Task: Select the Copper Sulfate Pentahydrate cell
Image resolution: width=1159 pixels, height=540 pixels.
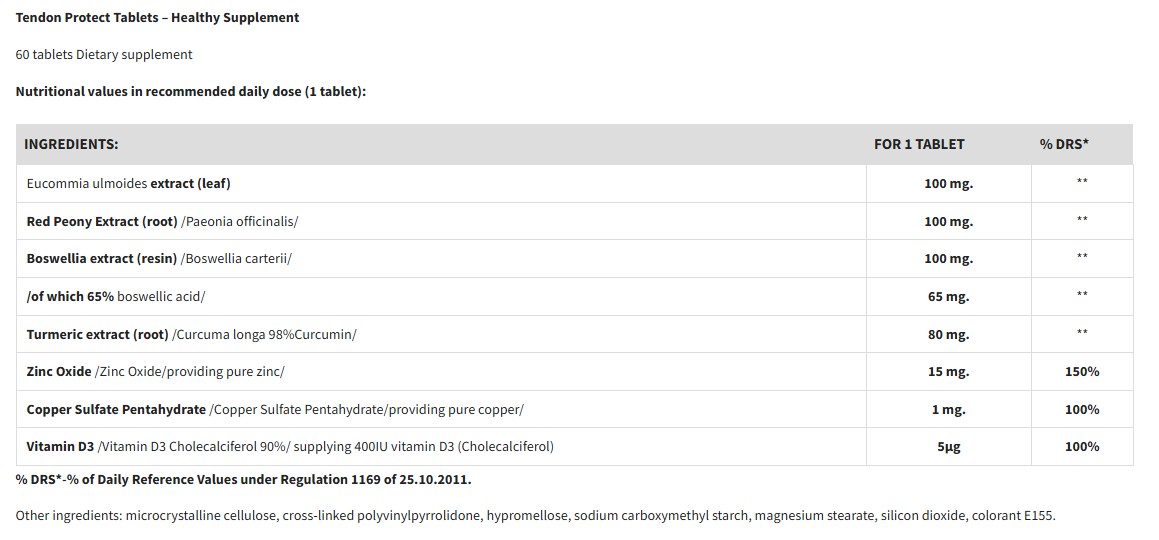Action: 275,409
